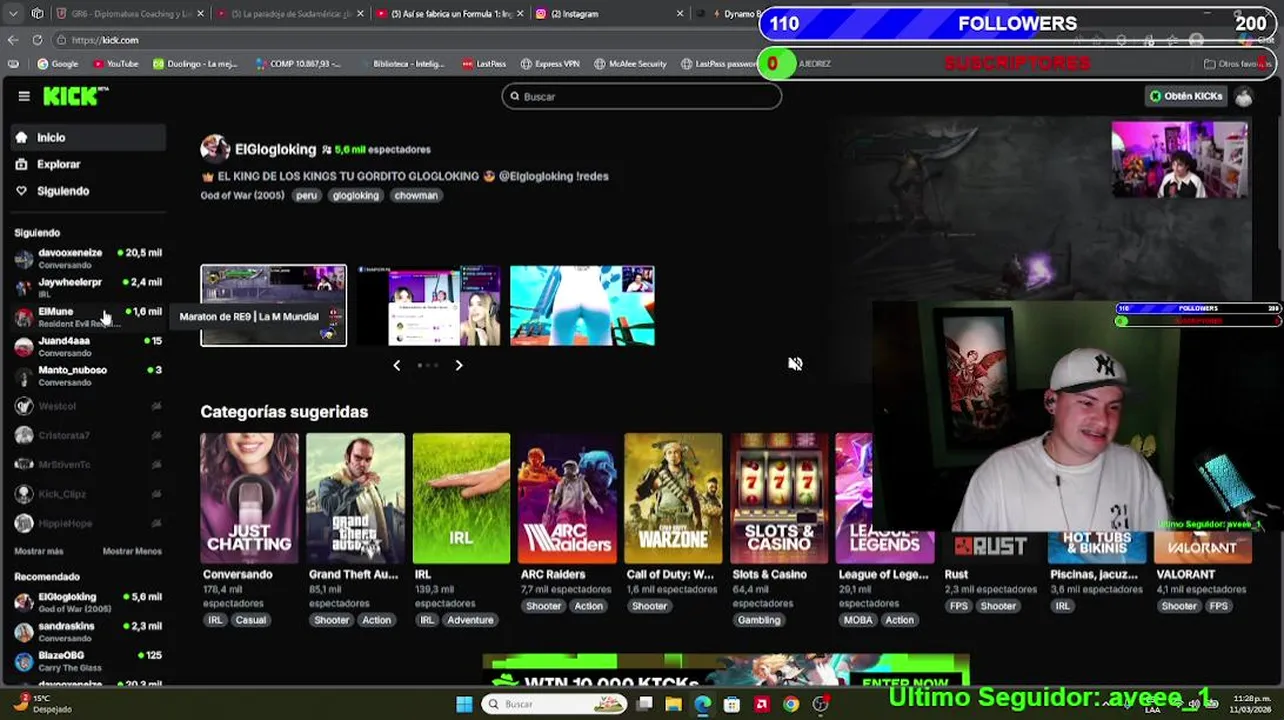Viewport: 1284px width, 720px height.
Task: Open Grand Theft Auto category card
Action: 355,498
